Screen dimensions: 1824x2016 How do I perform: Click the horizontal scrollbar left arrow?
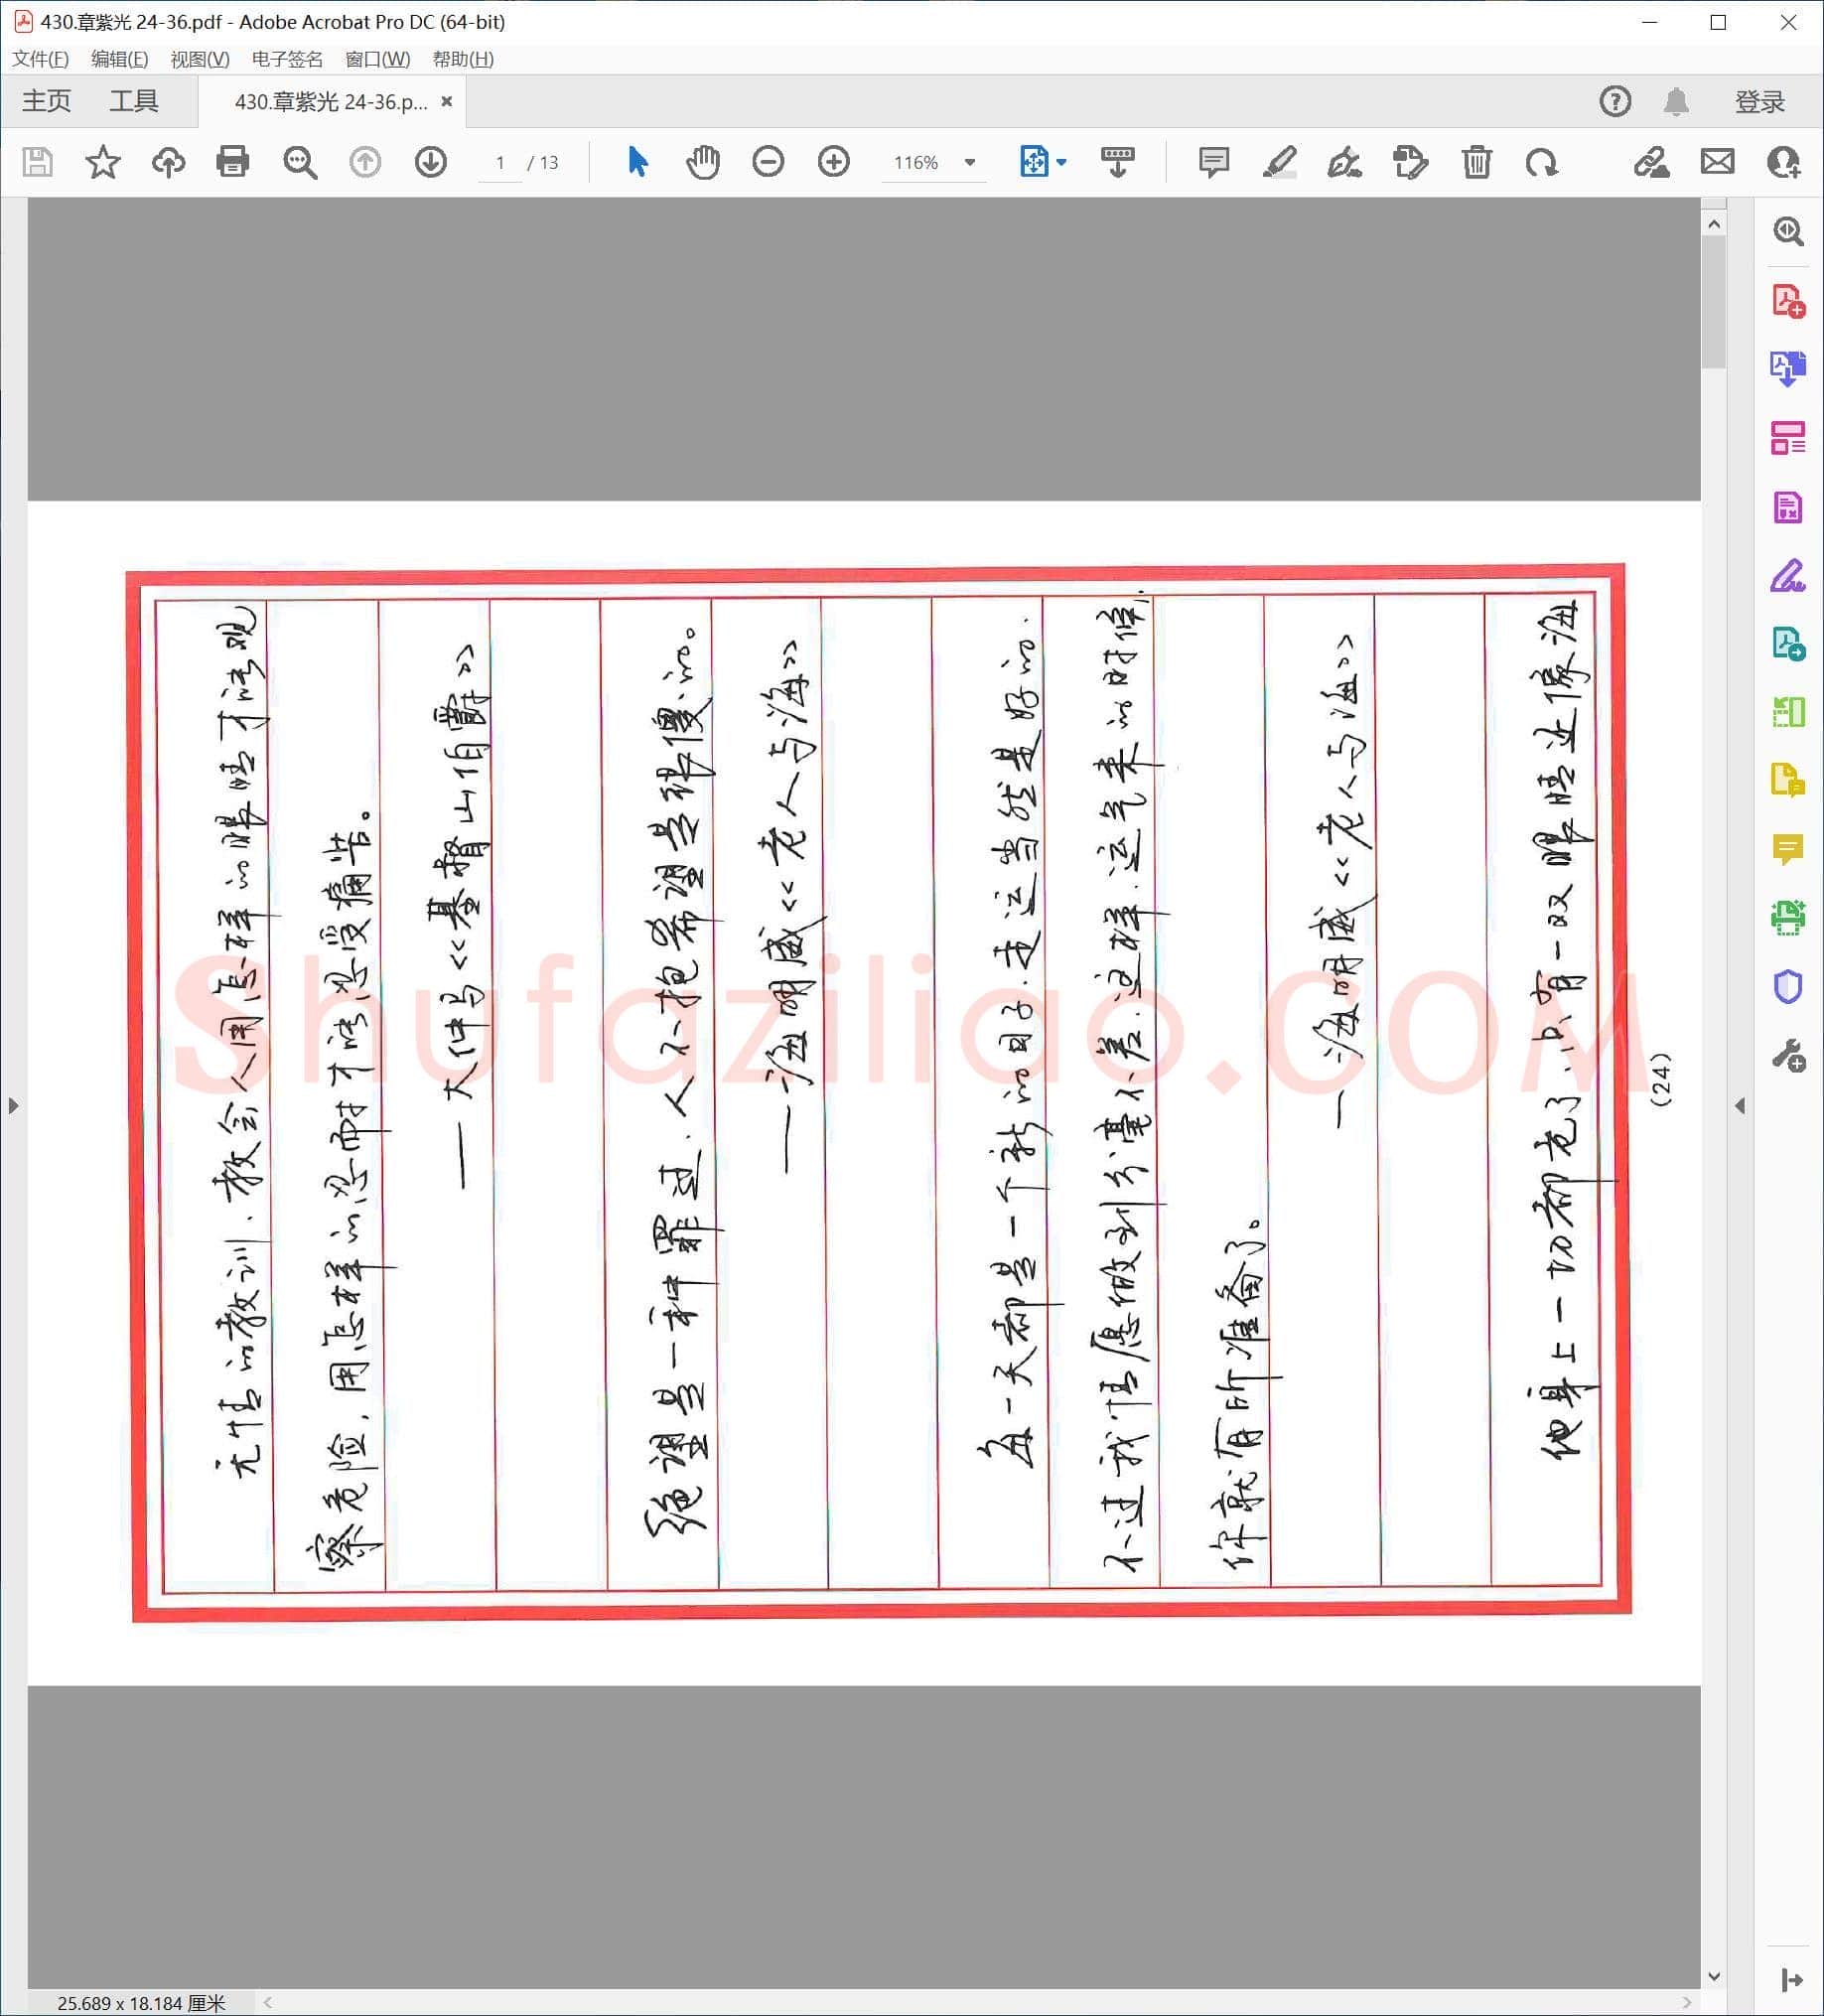pyautogui.click(x=268, y=2003)
